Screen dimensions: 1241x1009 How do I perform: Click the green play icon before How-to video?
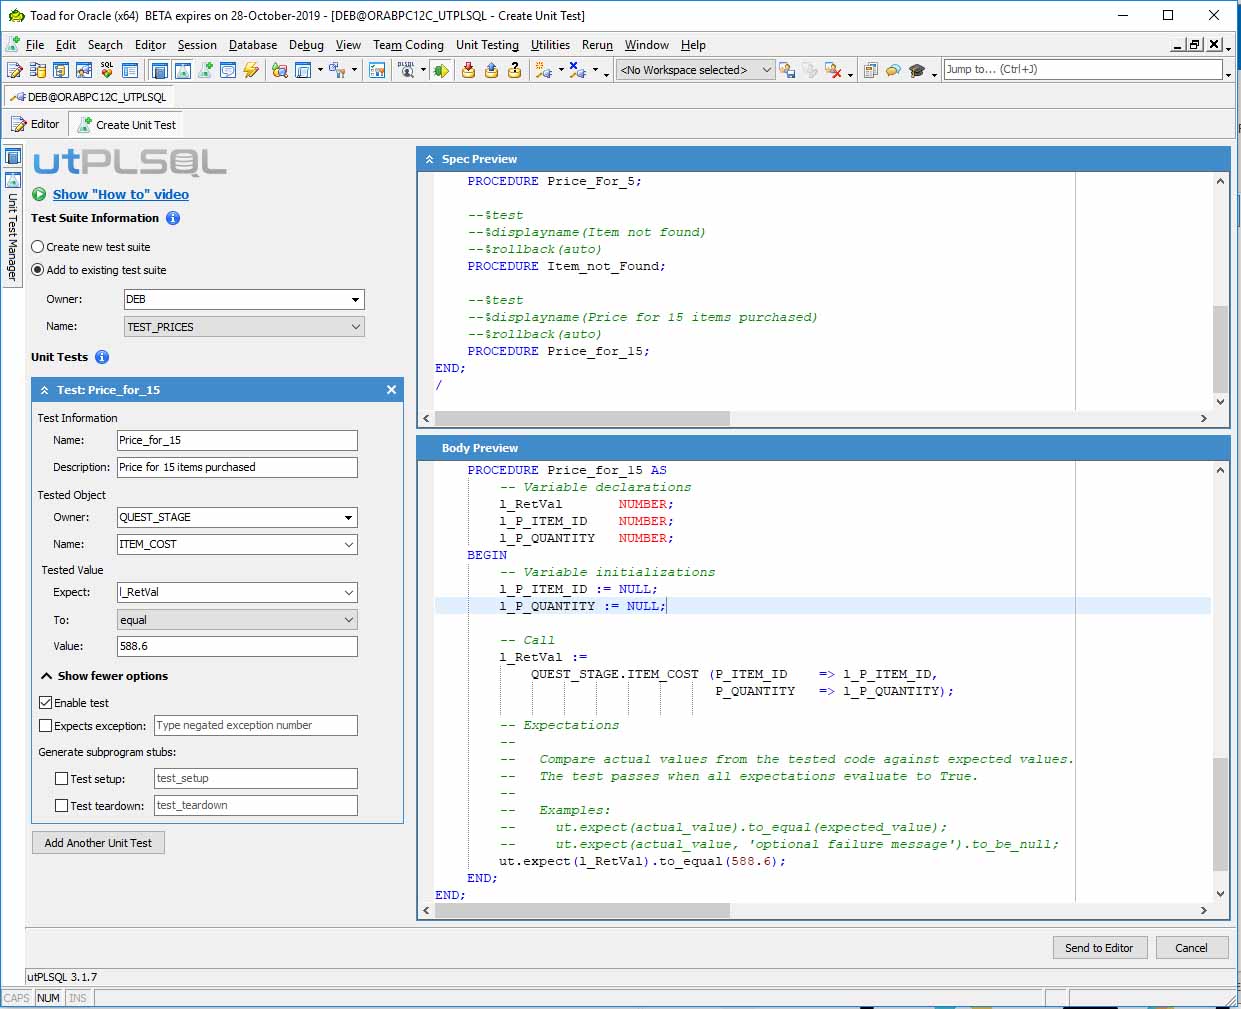pyautogui.click(x=39, y=194)
